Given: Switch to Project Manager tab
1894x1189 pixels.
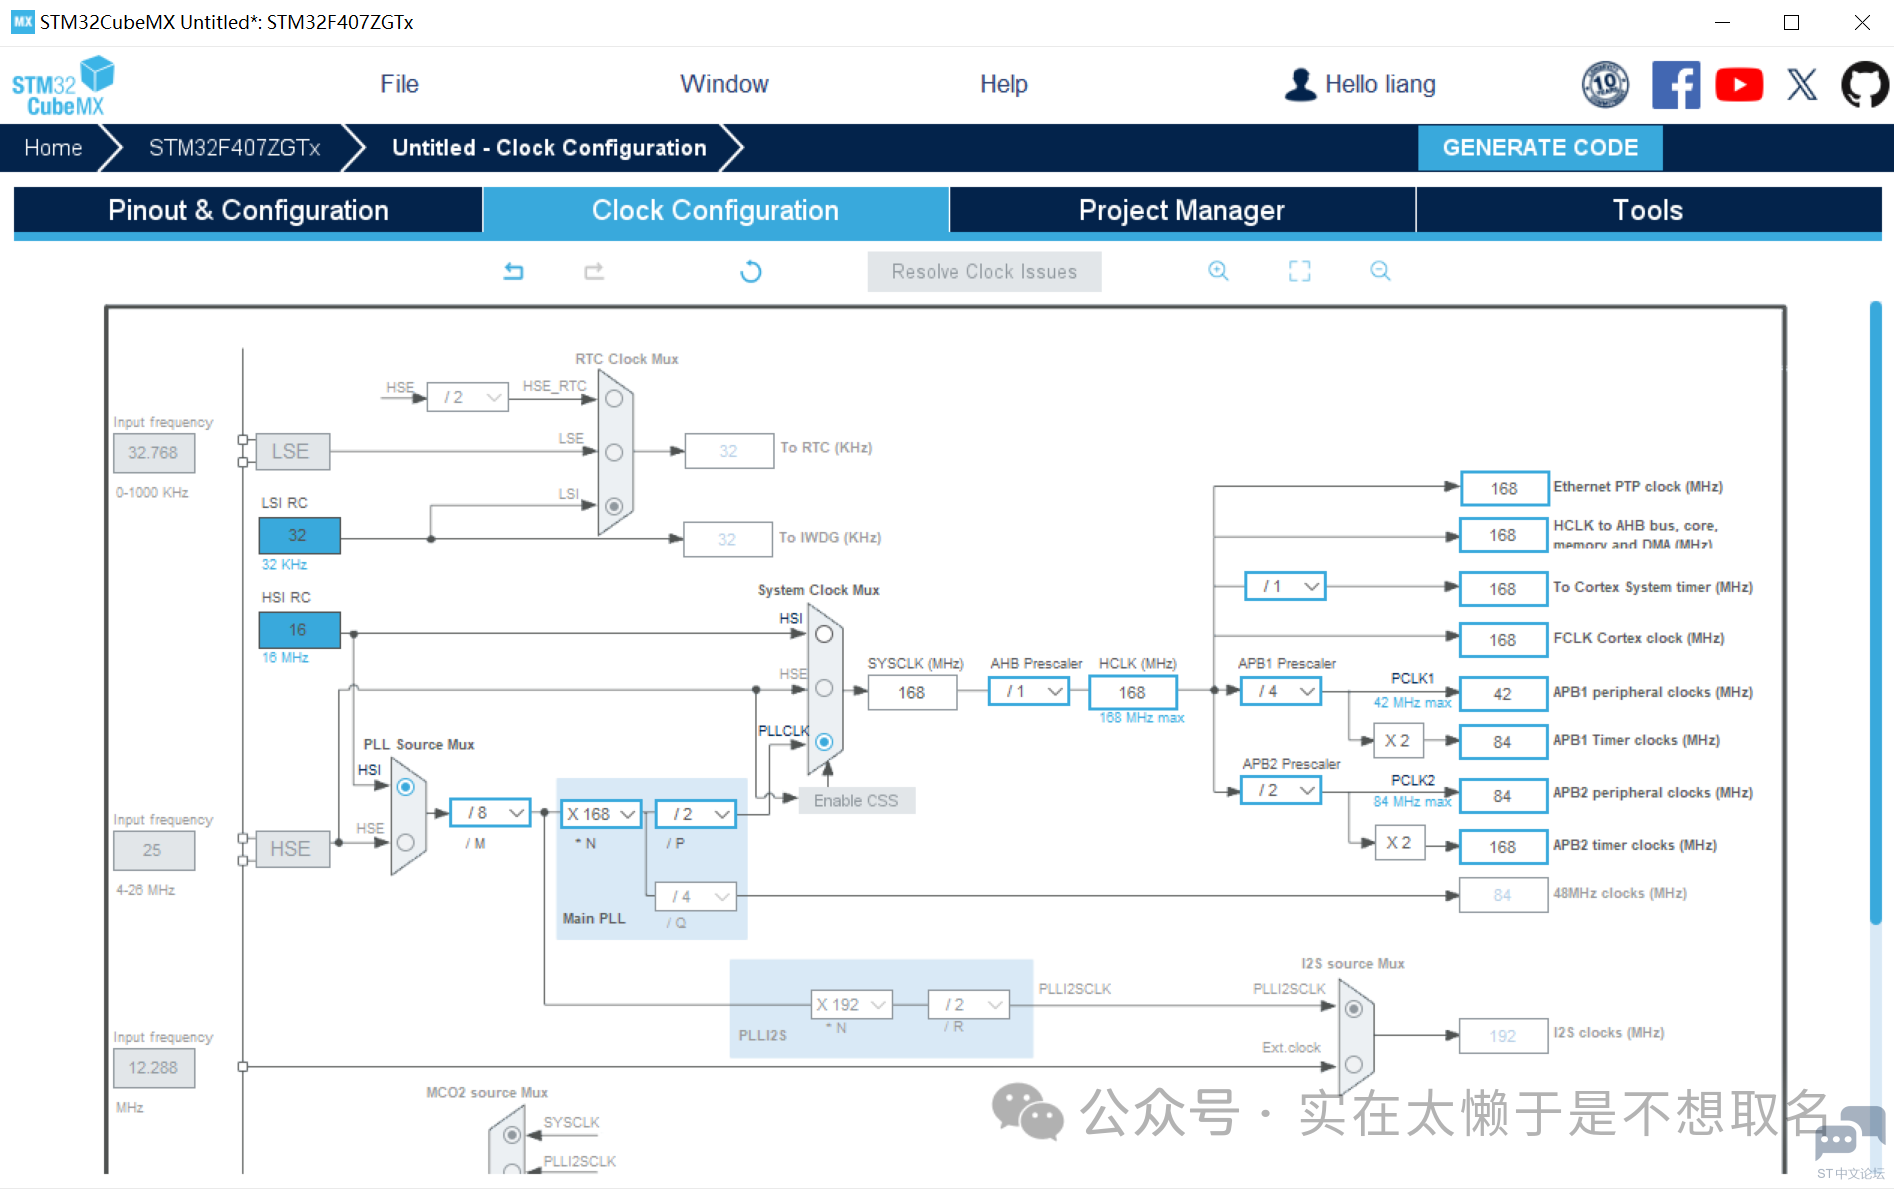Looking at the screenshot, I should pyautogui.click(x=1182, y=210).
